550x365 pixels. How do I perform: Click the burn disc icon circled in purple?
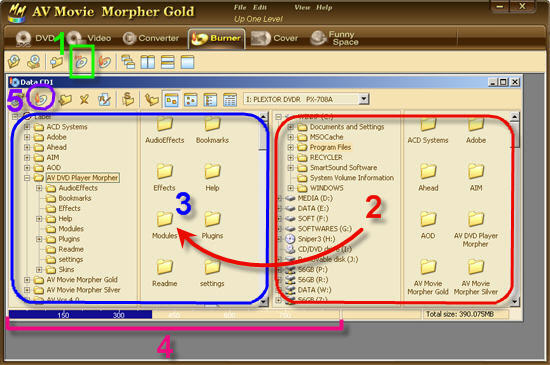[x=41, y=99]
